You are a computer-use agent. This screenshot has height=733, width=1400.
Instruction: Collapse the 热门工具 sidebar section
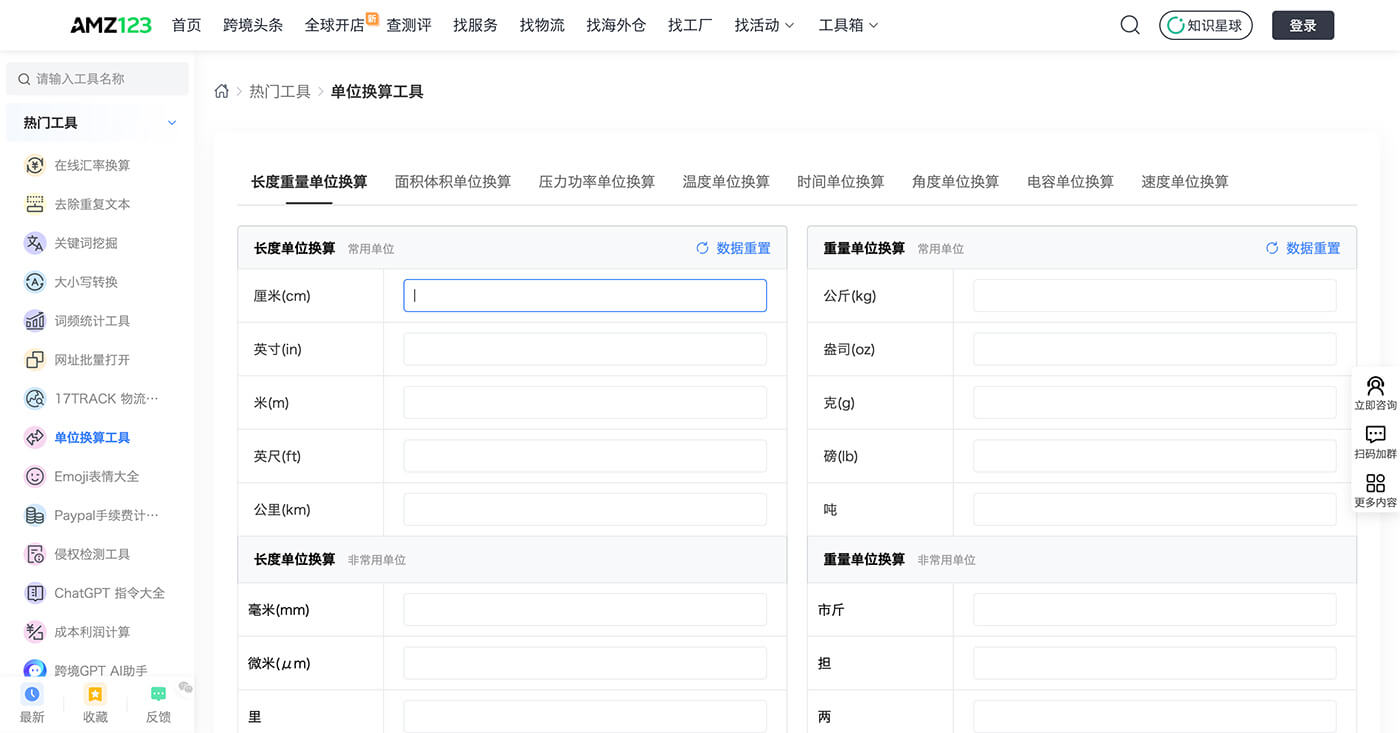pyautogui.click(x=172, y=123)
